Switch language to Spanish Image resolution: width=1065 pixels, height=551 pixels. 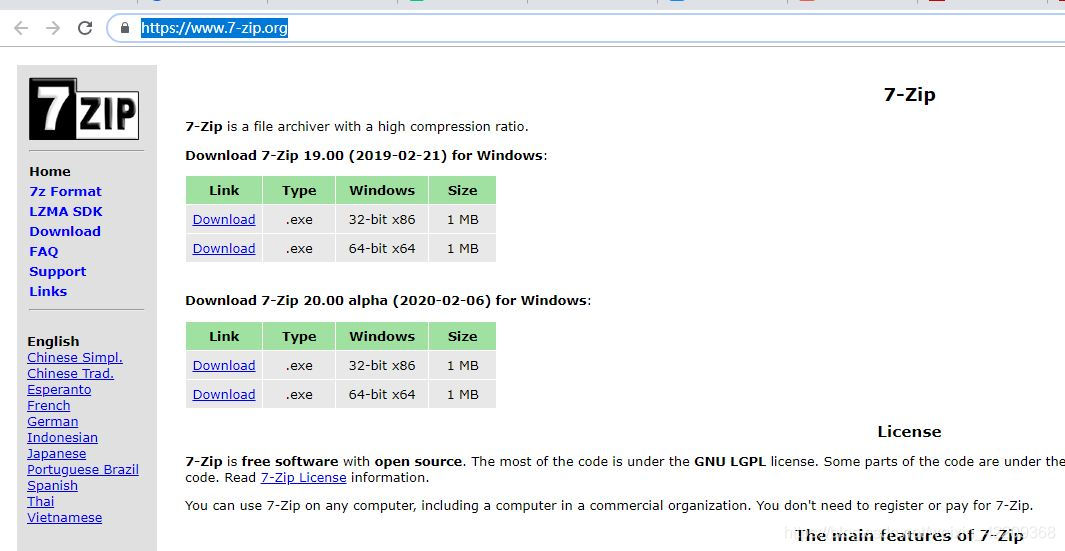pyautogui.click(x=52, y=486)
